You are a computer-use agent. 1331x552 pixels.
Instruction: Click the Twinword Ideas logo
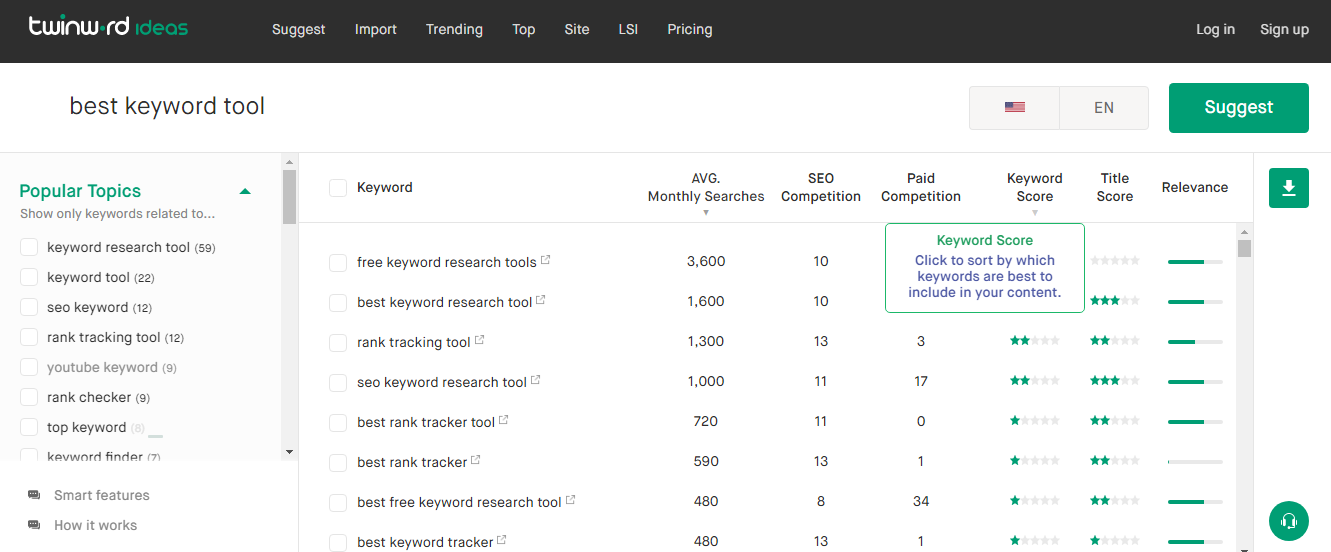click(108, 27)
